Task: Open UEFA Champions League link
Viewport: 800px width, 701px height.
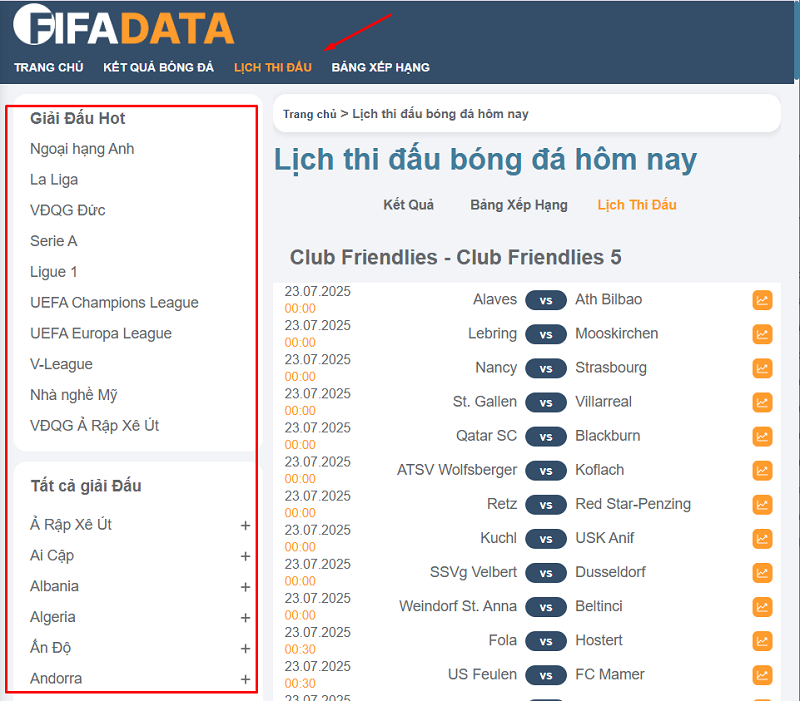Action: tap(114, 303)
